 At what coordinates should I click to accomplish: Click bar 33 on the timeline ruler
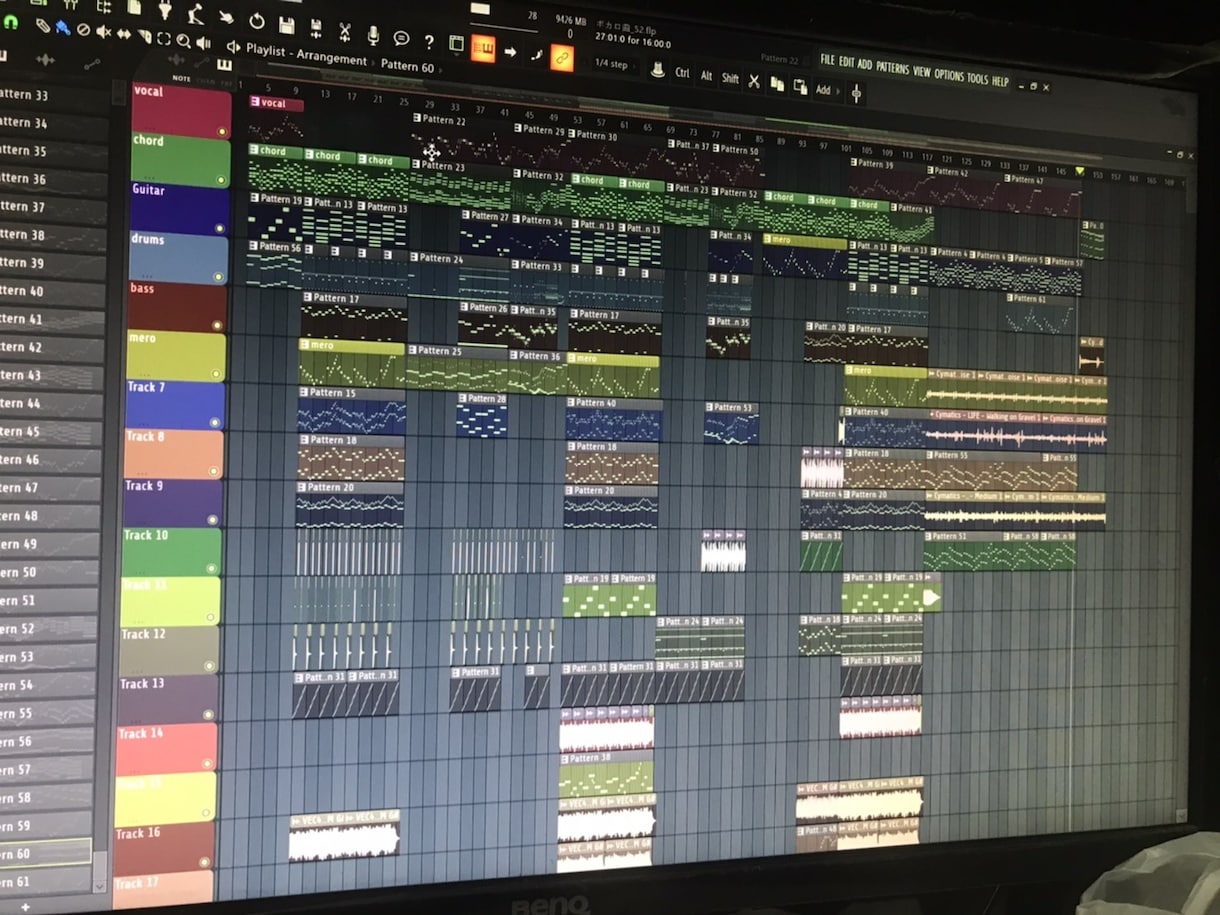tap(454, 107)
